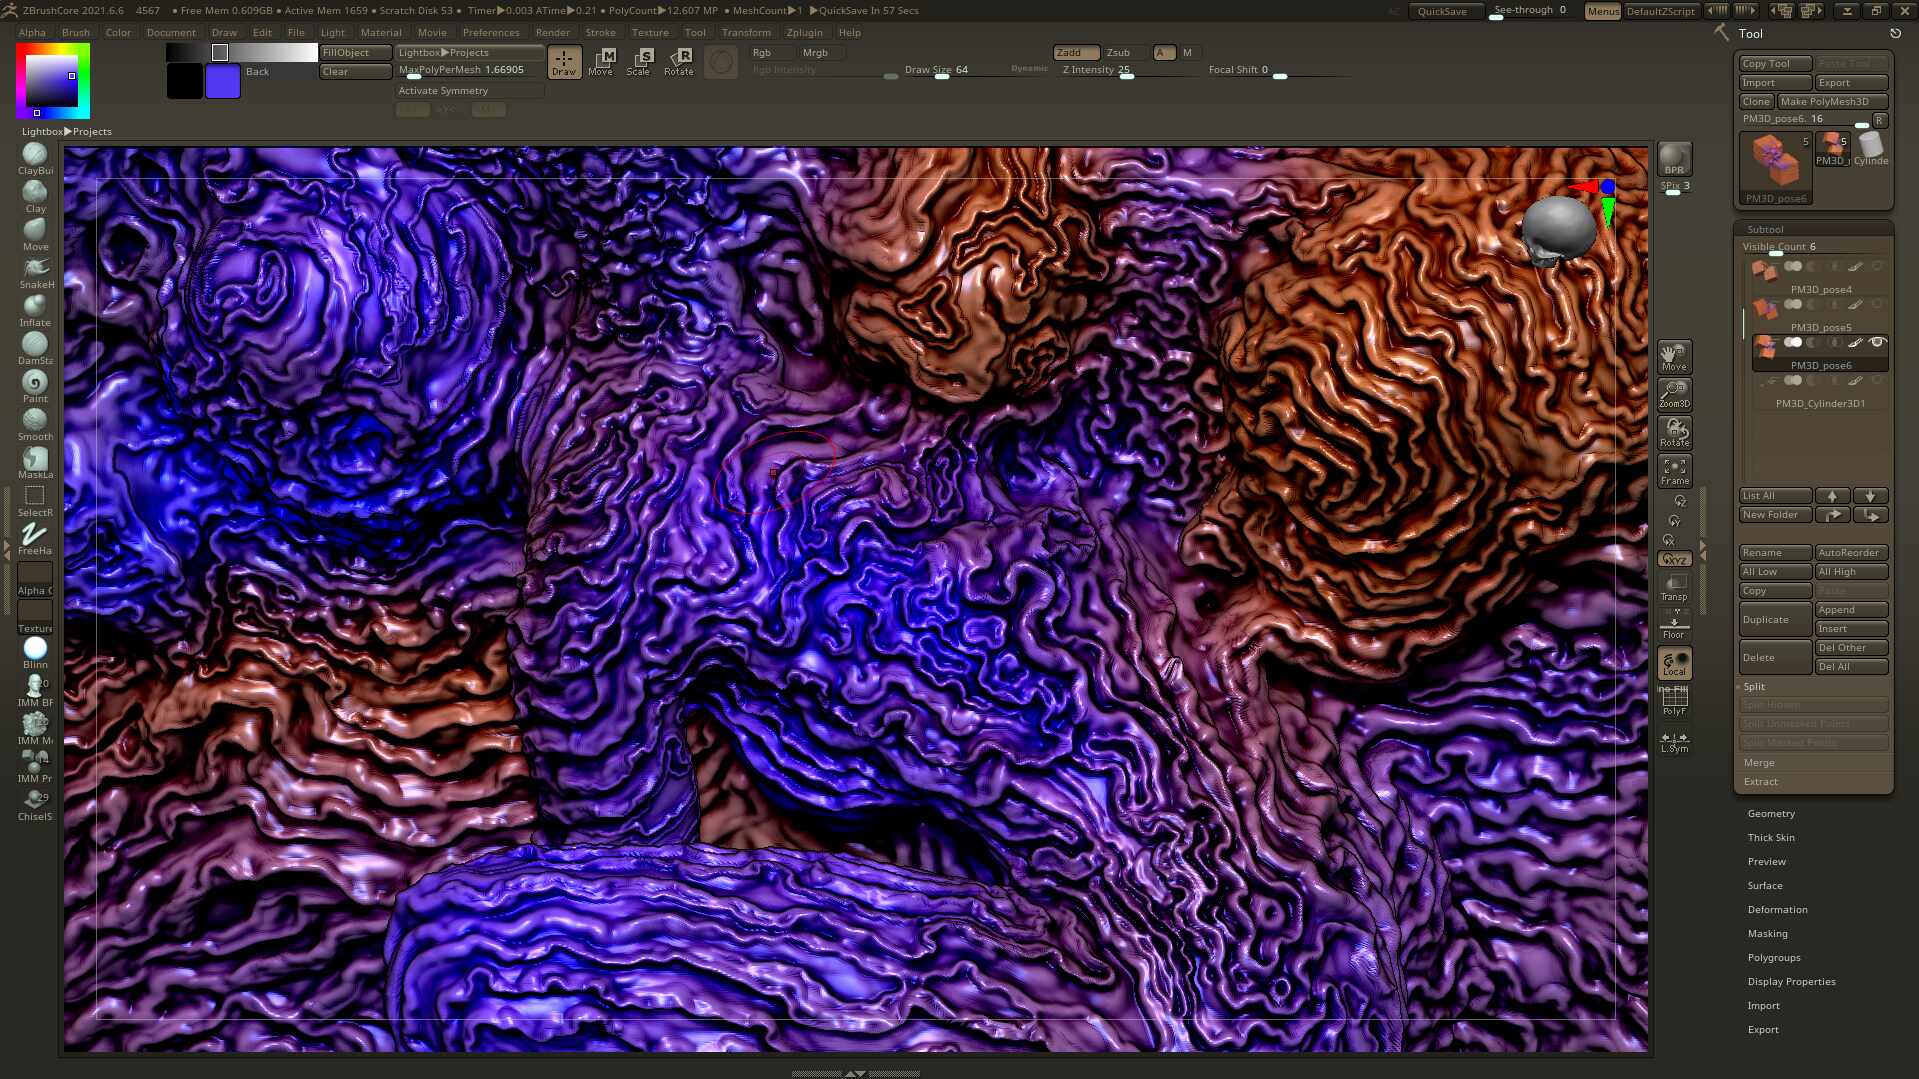Pick the Inflate brush

pos(35,307)
